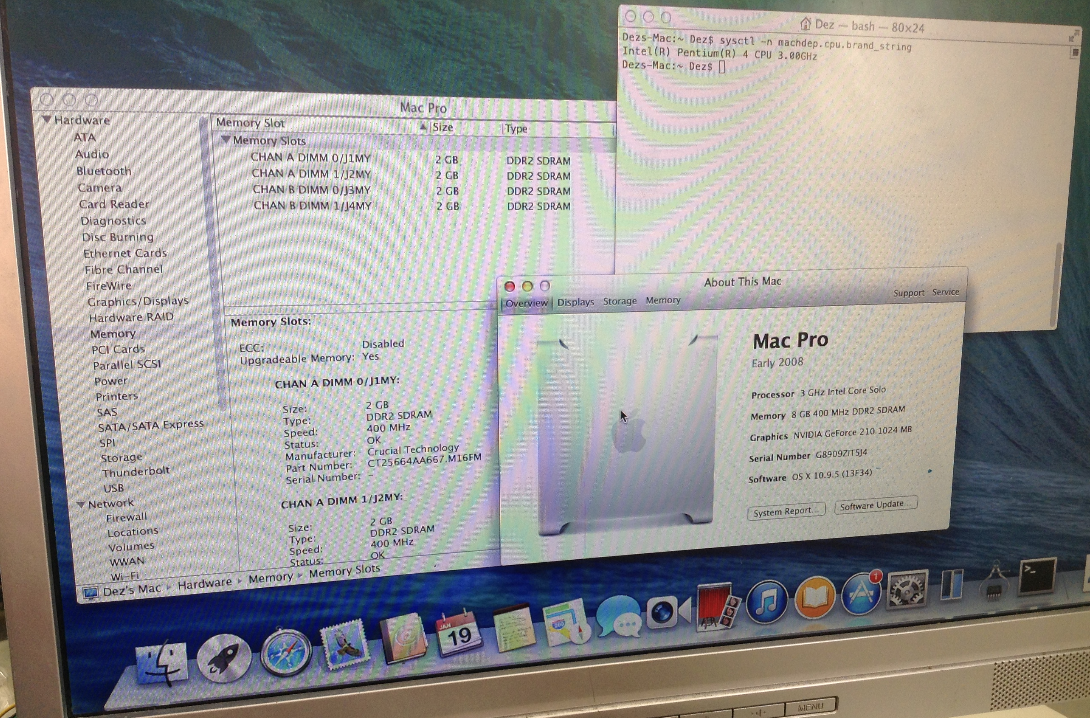Click Dez's Mac computer icon in path bar

pyautogui.click(x=90, y=593)
